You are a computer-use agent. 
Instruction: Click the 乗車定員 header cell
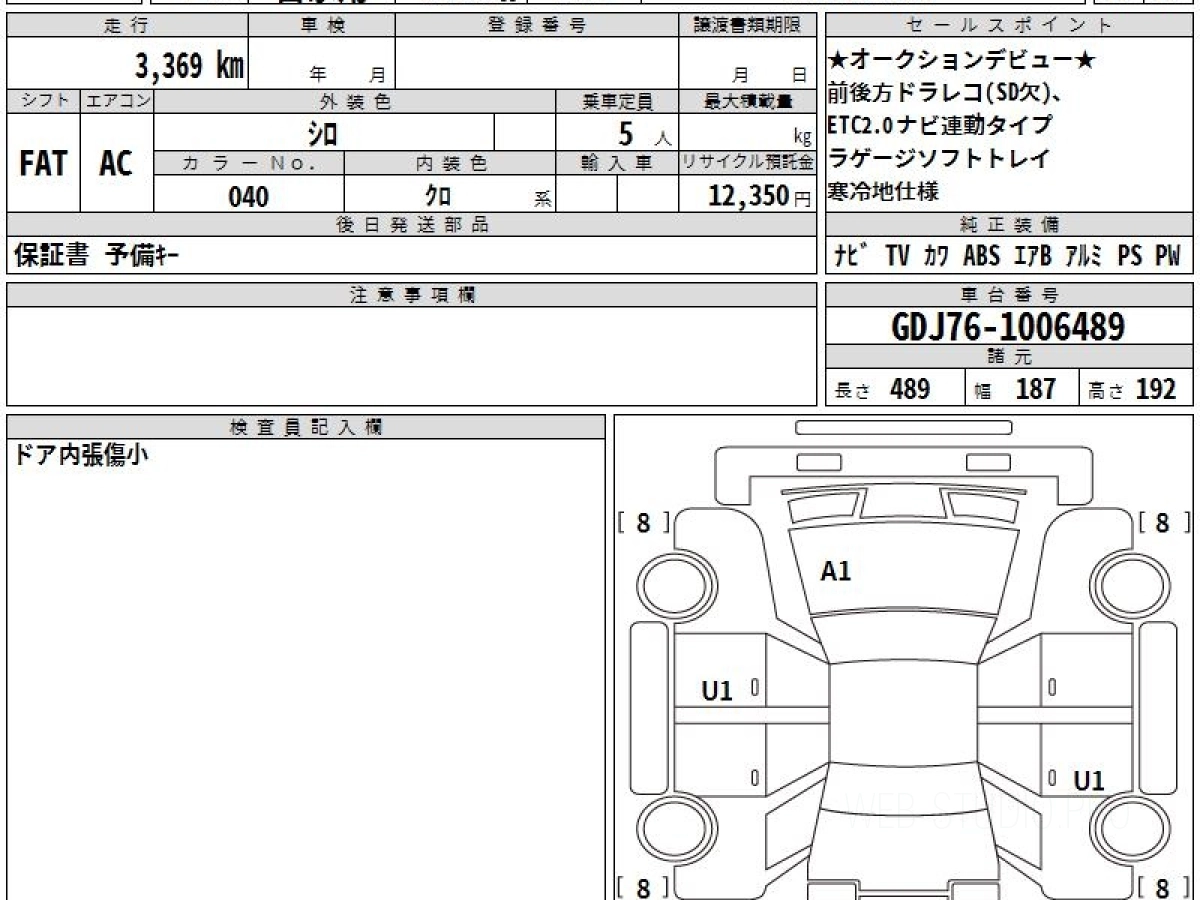coord(617,101)
